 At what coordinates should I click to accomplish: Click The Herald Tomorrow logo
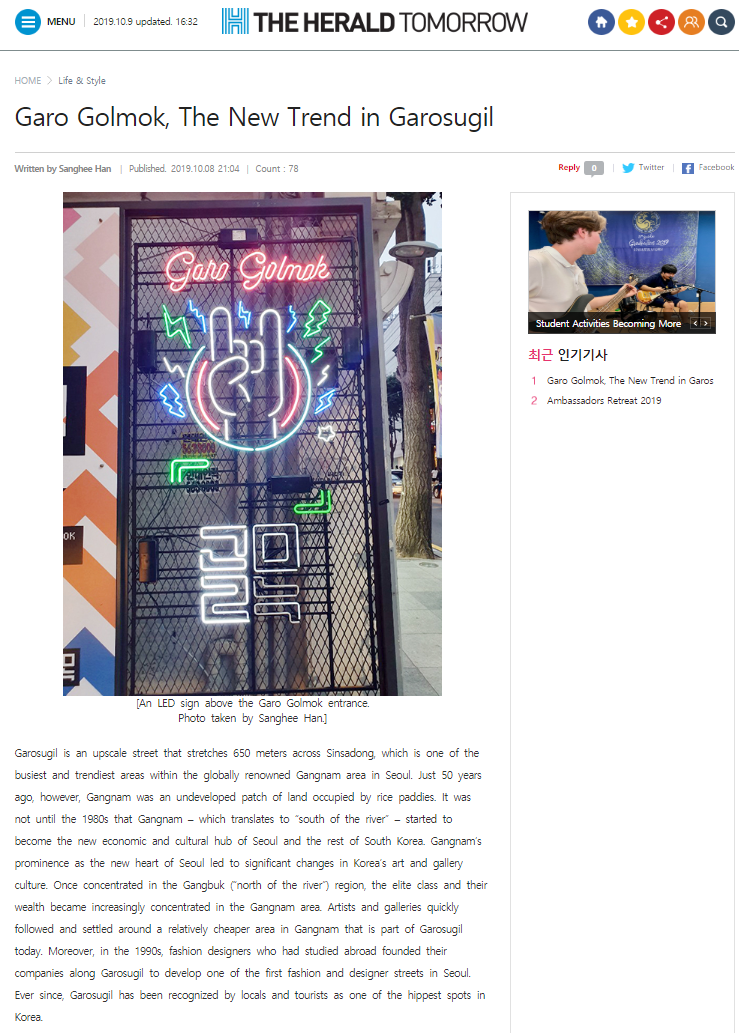(374, 22)
